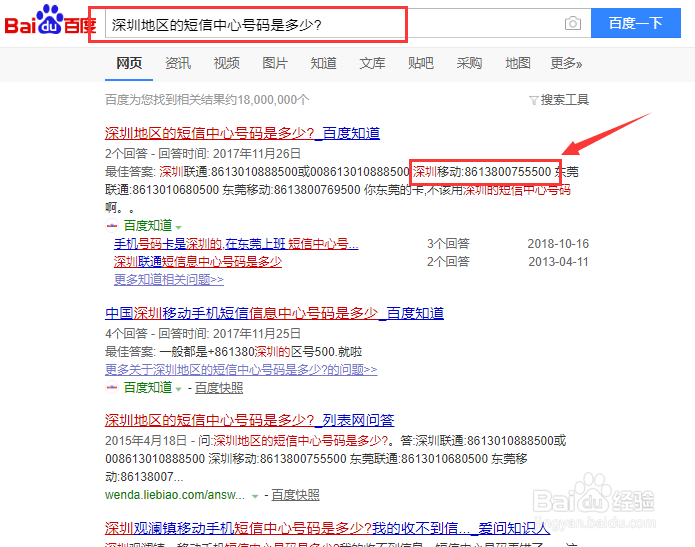Viewport: 695px width, 547px height.
Task: Click first result's 百度知道 source label
Action: 148,226
